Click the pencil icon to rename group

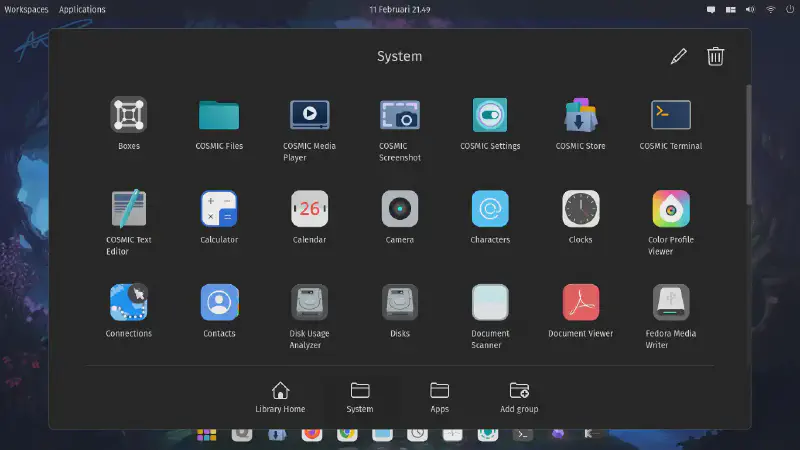(679, 57)
